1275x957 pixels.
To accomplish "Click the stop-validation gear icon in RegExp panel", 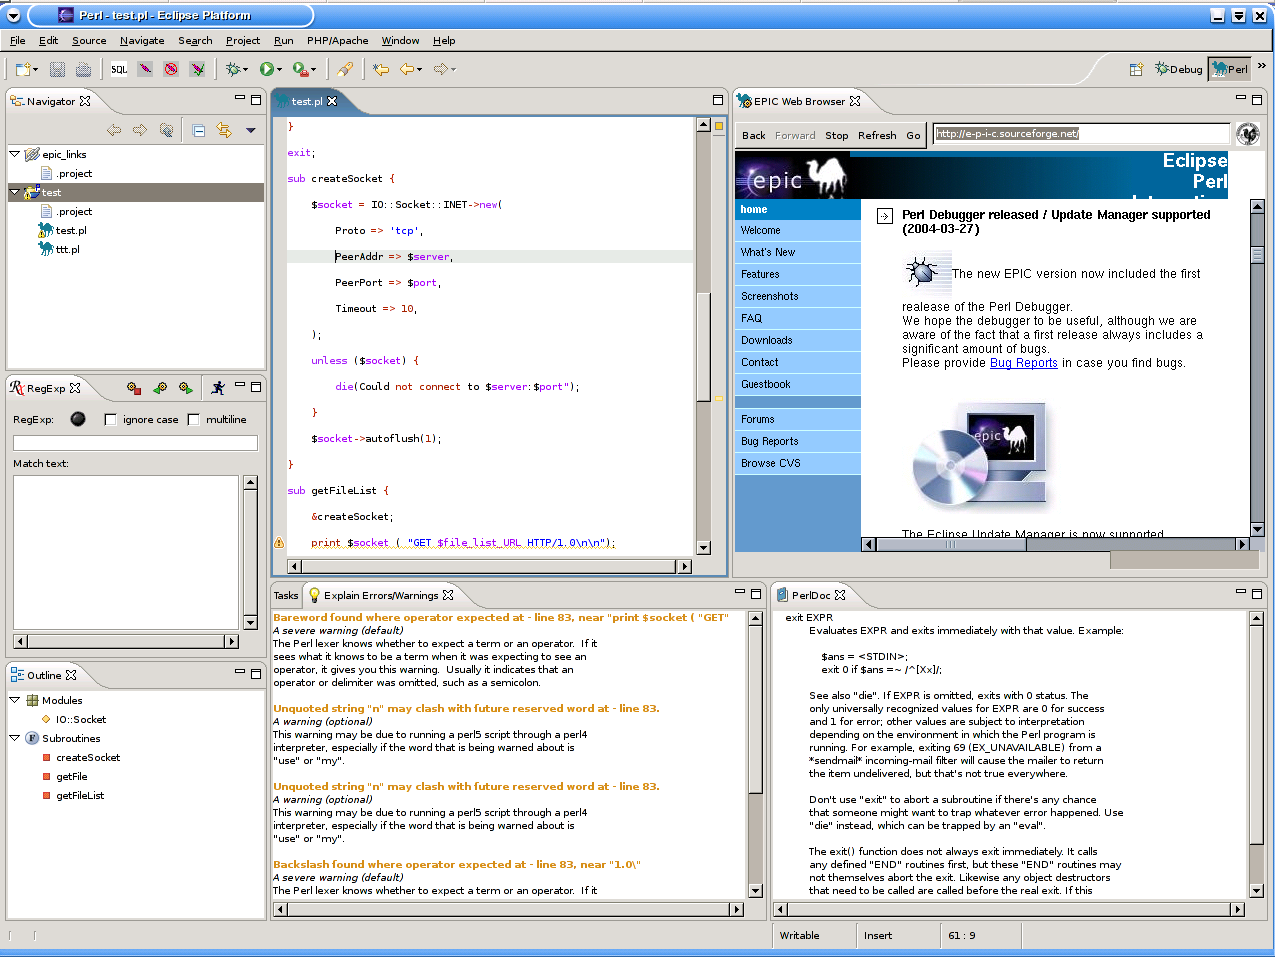I will 134,388.
